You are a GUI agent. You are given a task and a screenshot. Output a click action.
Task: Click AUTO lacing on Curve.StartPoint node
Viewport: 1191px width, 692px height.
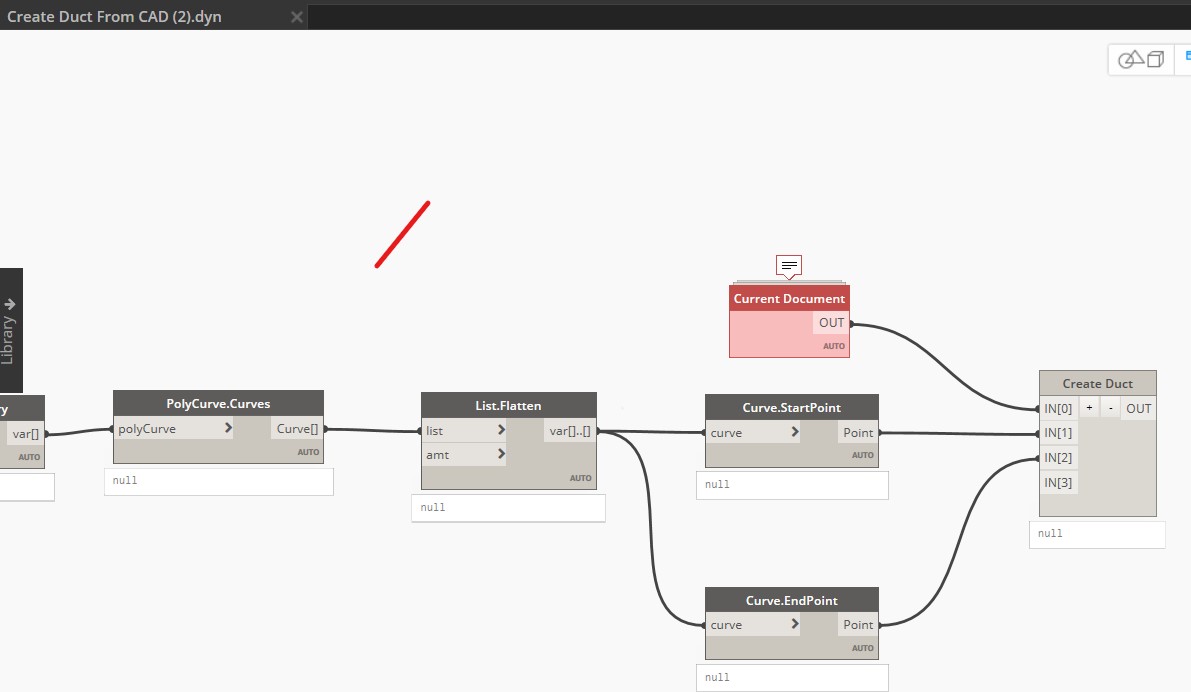click(x=862, y=455)
